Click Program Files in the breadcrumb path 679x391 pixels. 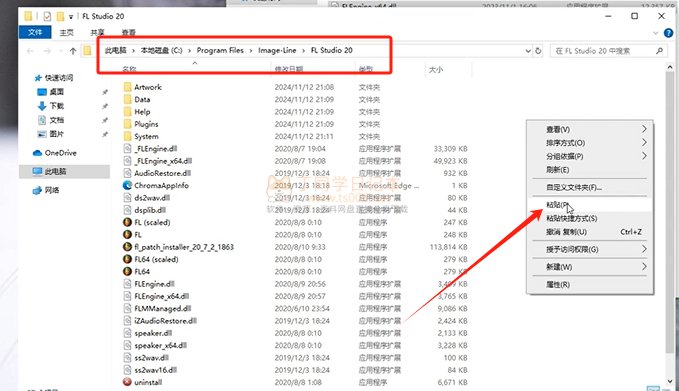pyautogui.click(x=220, y=50)
